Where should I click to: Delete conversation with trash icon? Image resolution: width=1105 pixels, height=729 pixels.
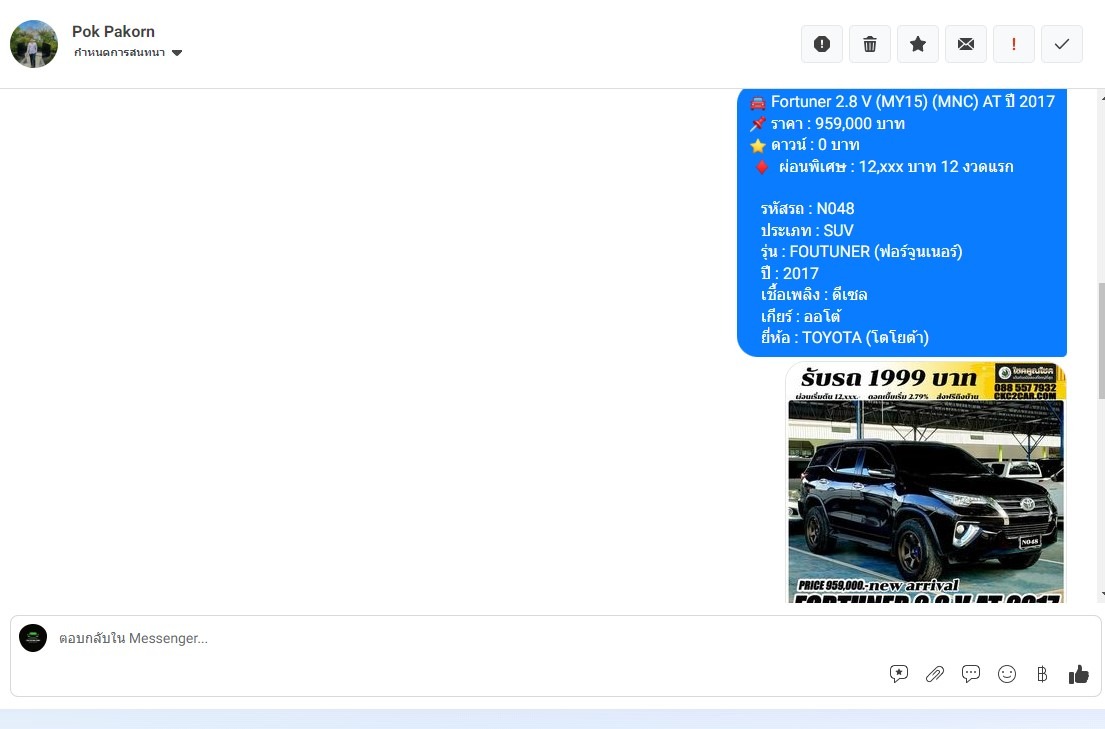point(870,44)
